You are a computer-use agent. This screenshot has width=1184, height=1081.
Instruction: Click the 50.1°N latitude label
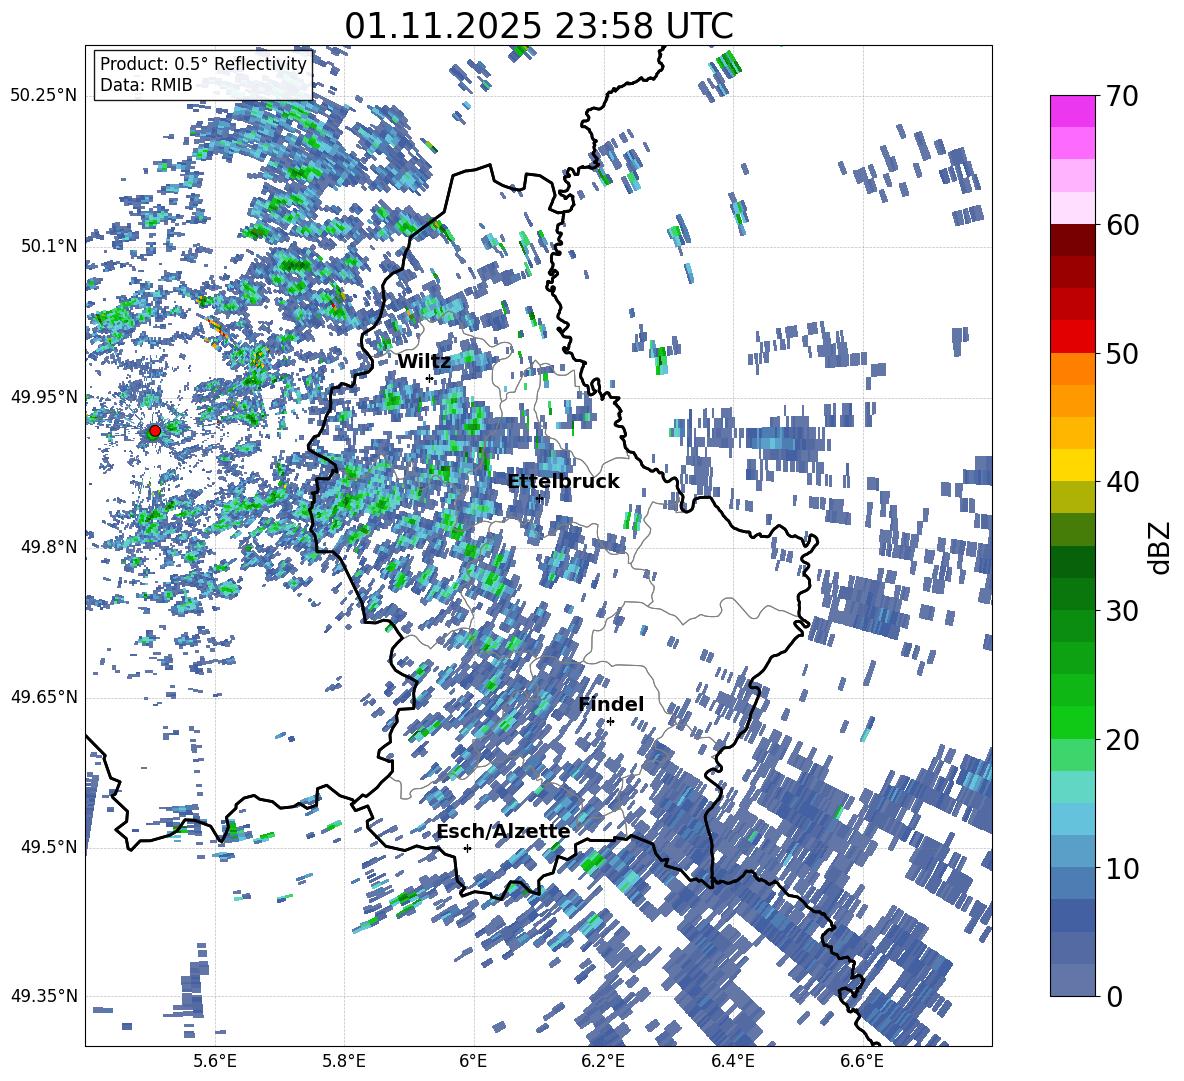[x=50, y=246]
